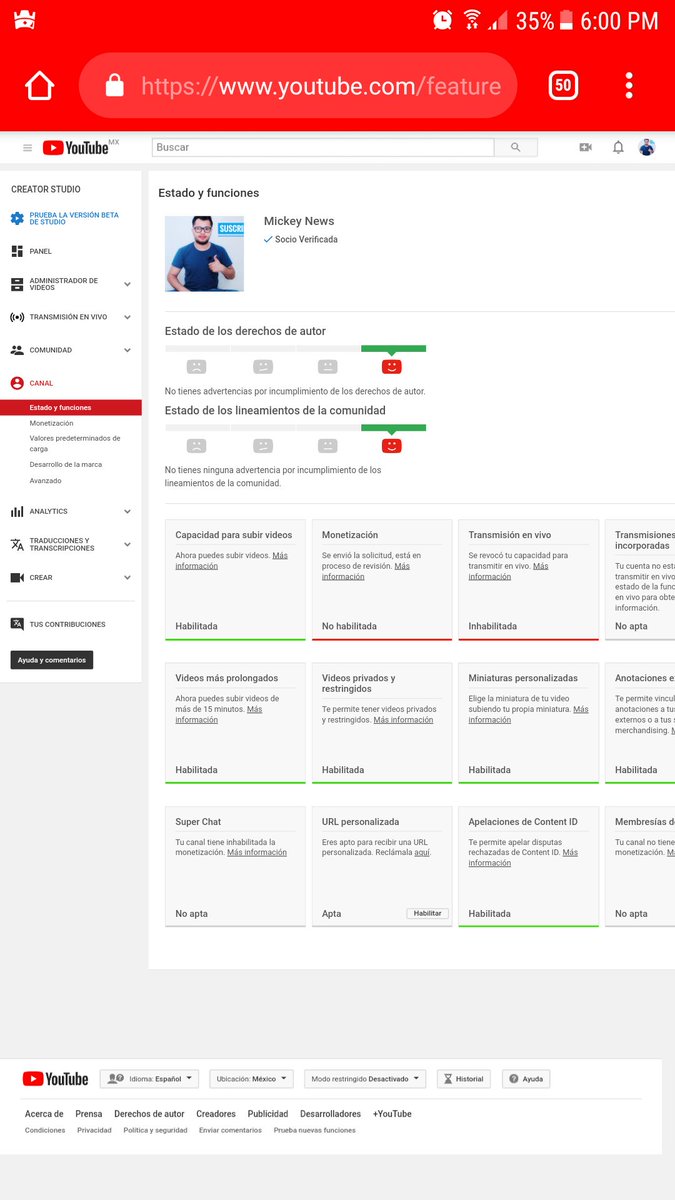
Task: Click Más información in Videos más prolongados
Action: pos(218,714)
